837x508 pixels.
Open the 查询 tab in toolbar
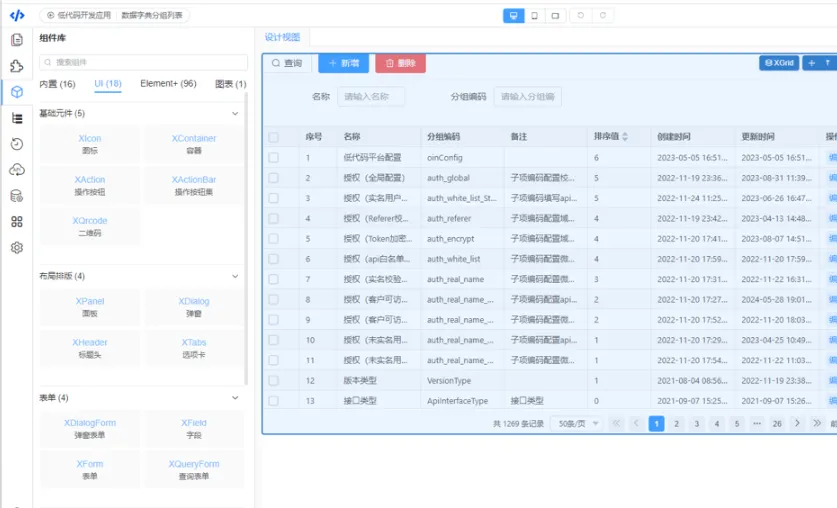coord(287,63)
